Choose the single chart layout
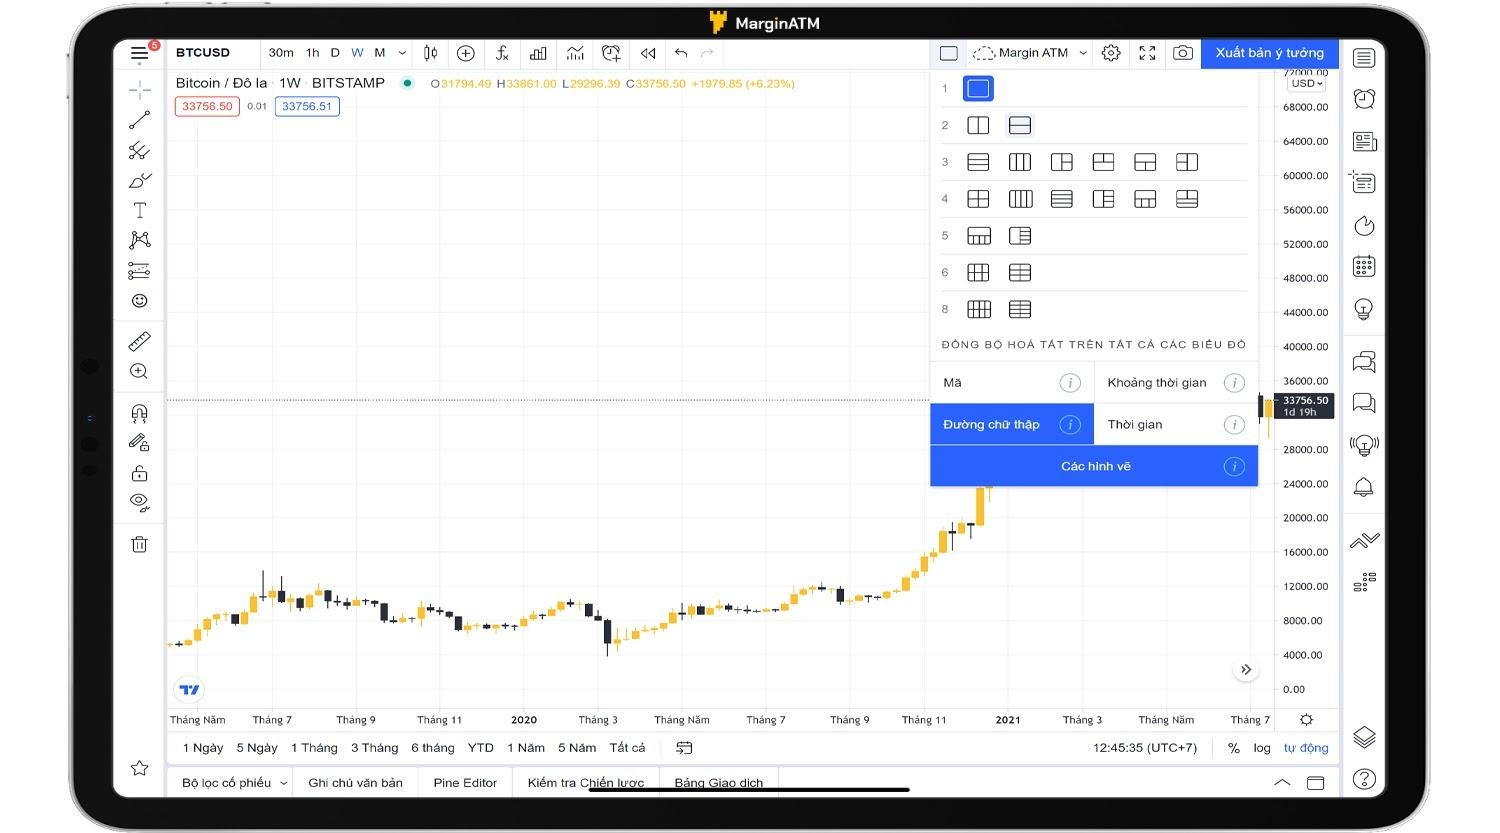 point(978,89)
